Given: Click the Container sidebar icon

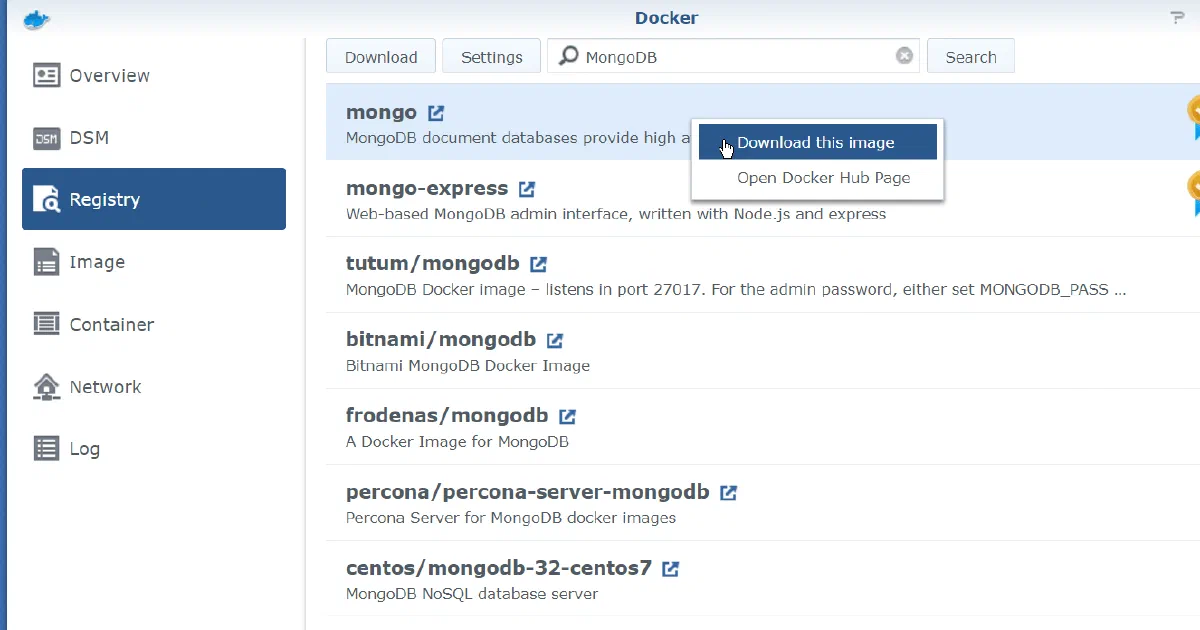Looking at the screenshot, I should [x=46, y=324].
